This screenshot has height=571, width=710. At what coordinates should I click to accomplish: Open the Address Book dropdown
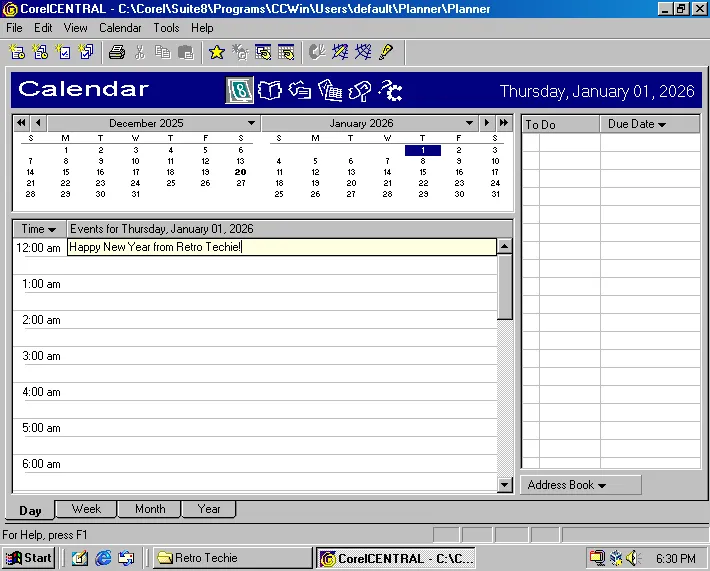[567, 485]
